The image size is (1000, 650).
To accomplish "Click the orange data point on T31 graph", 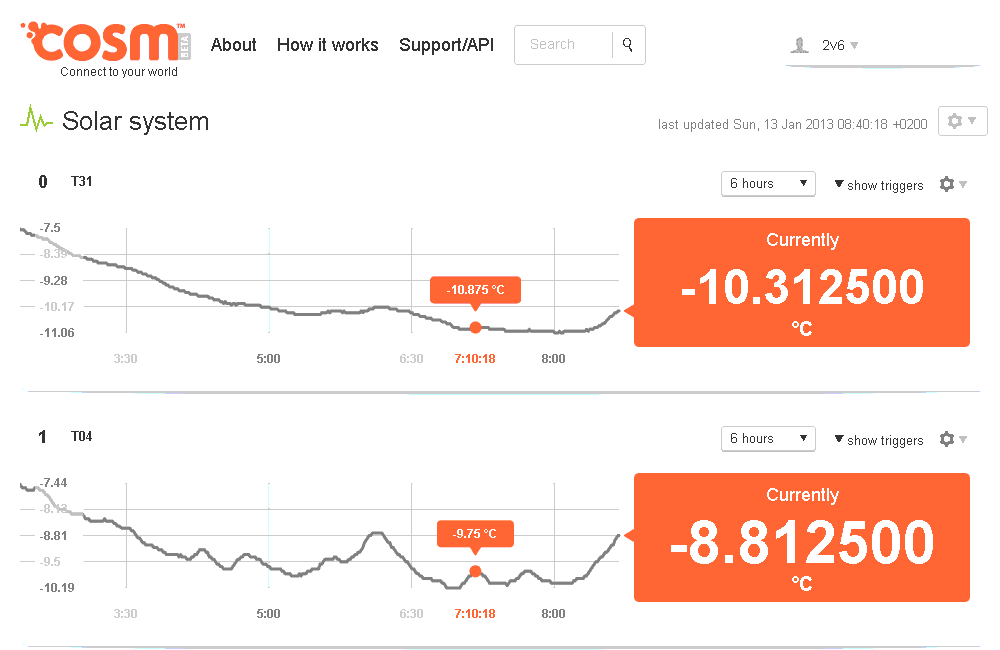I will [475, 327].
